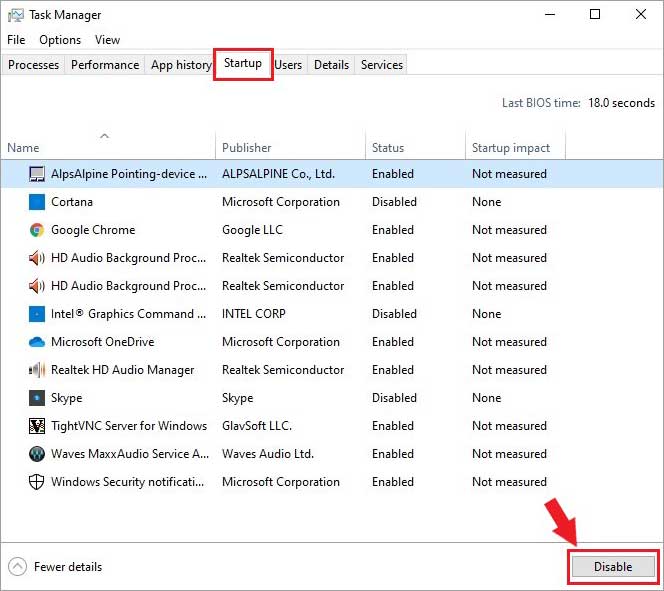
Task: Sort by the Startup impact column header
Action: [515, 147]
